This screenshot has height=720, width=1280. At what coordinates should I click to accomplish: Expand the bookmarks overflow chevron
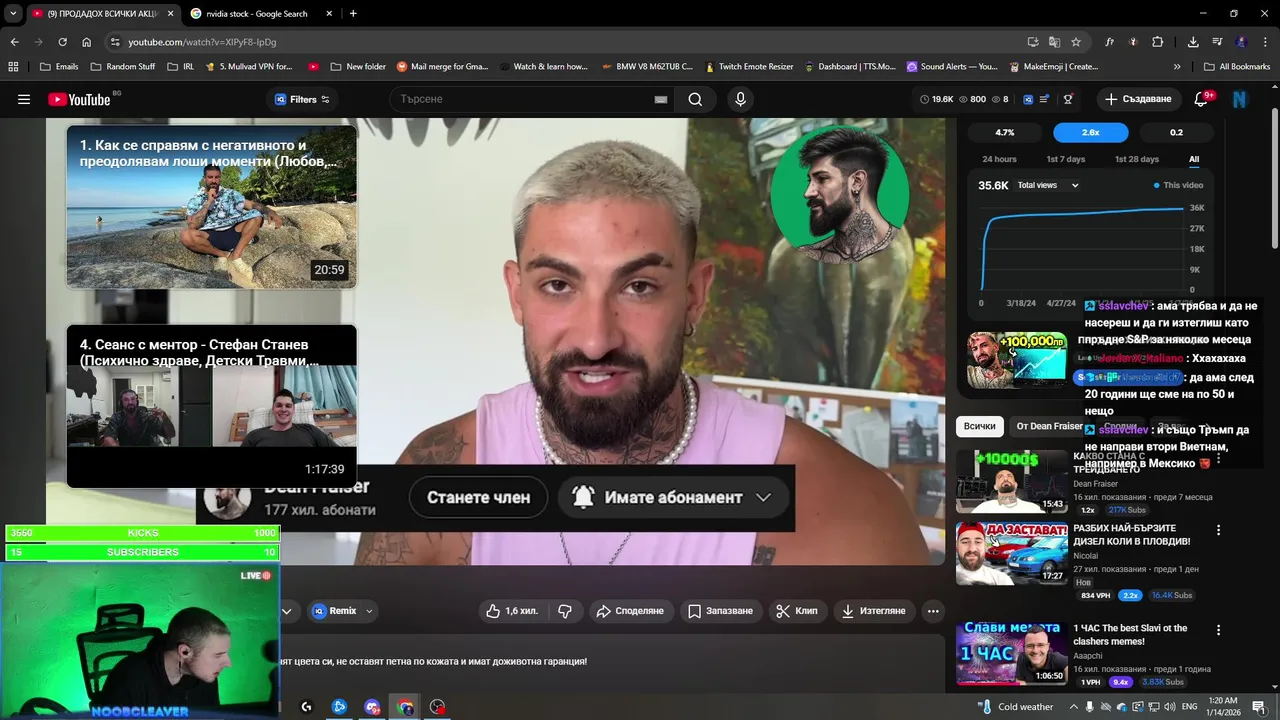[x=1177, y=67]
